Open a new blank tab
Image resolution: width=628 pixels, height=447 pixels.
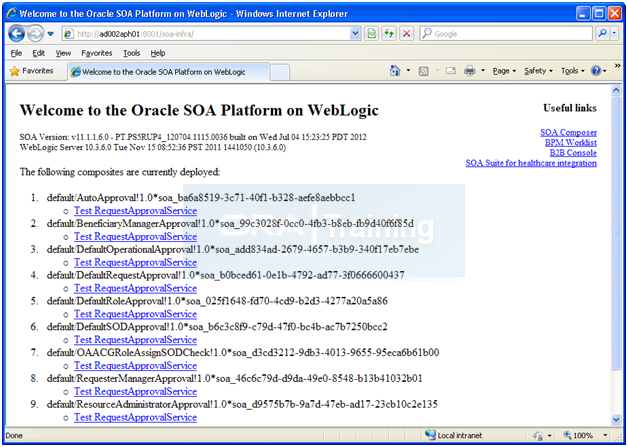(279, 72)
